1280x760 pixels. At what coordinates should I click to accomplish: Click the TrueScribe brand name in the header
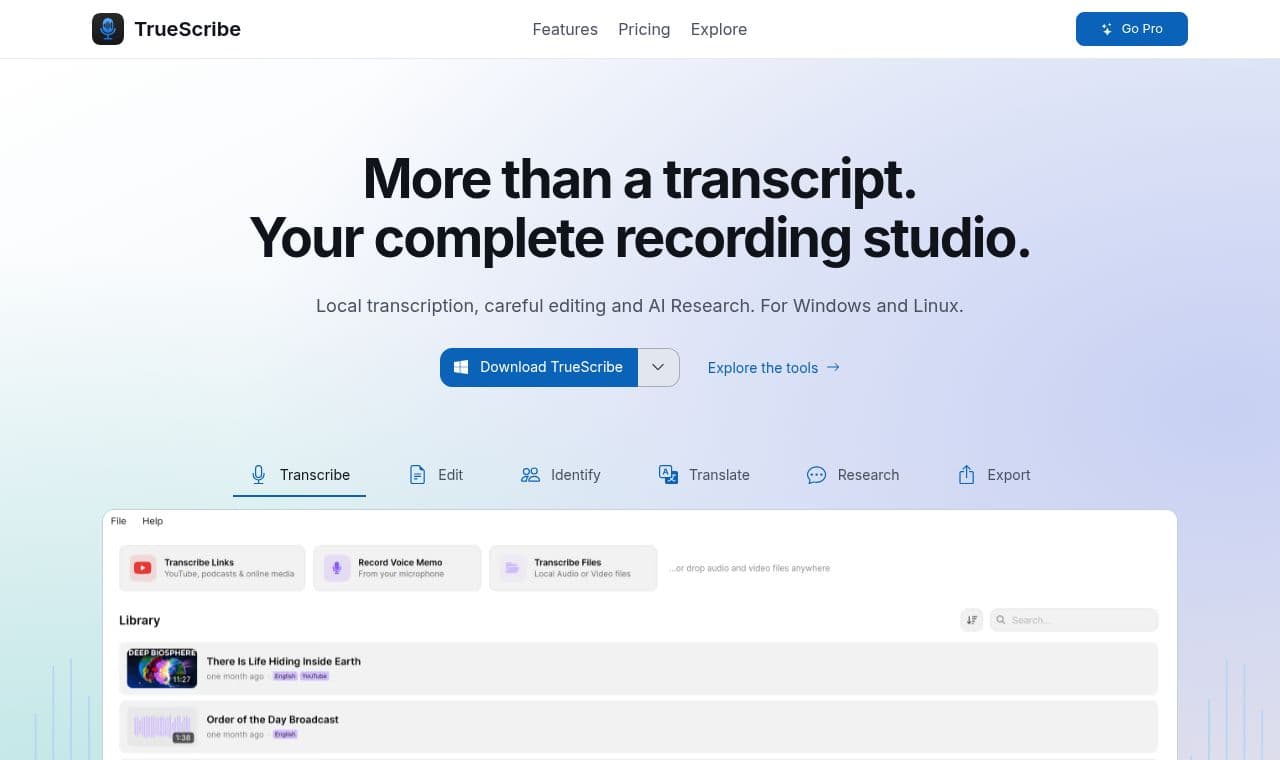[187, 29]
